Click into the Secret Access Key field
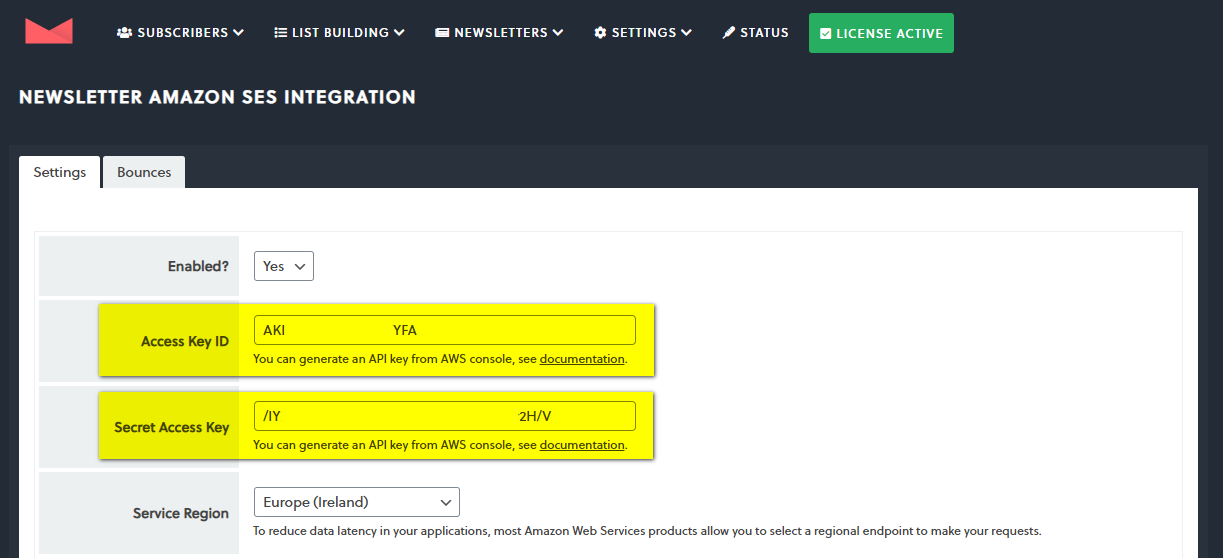Viewport: 1223px width, 558px height. [x=445, y=416]
